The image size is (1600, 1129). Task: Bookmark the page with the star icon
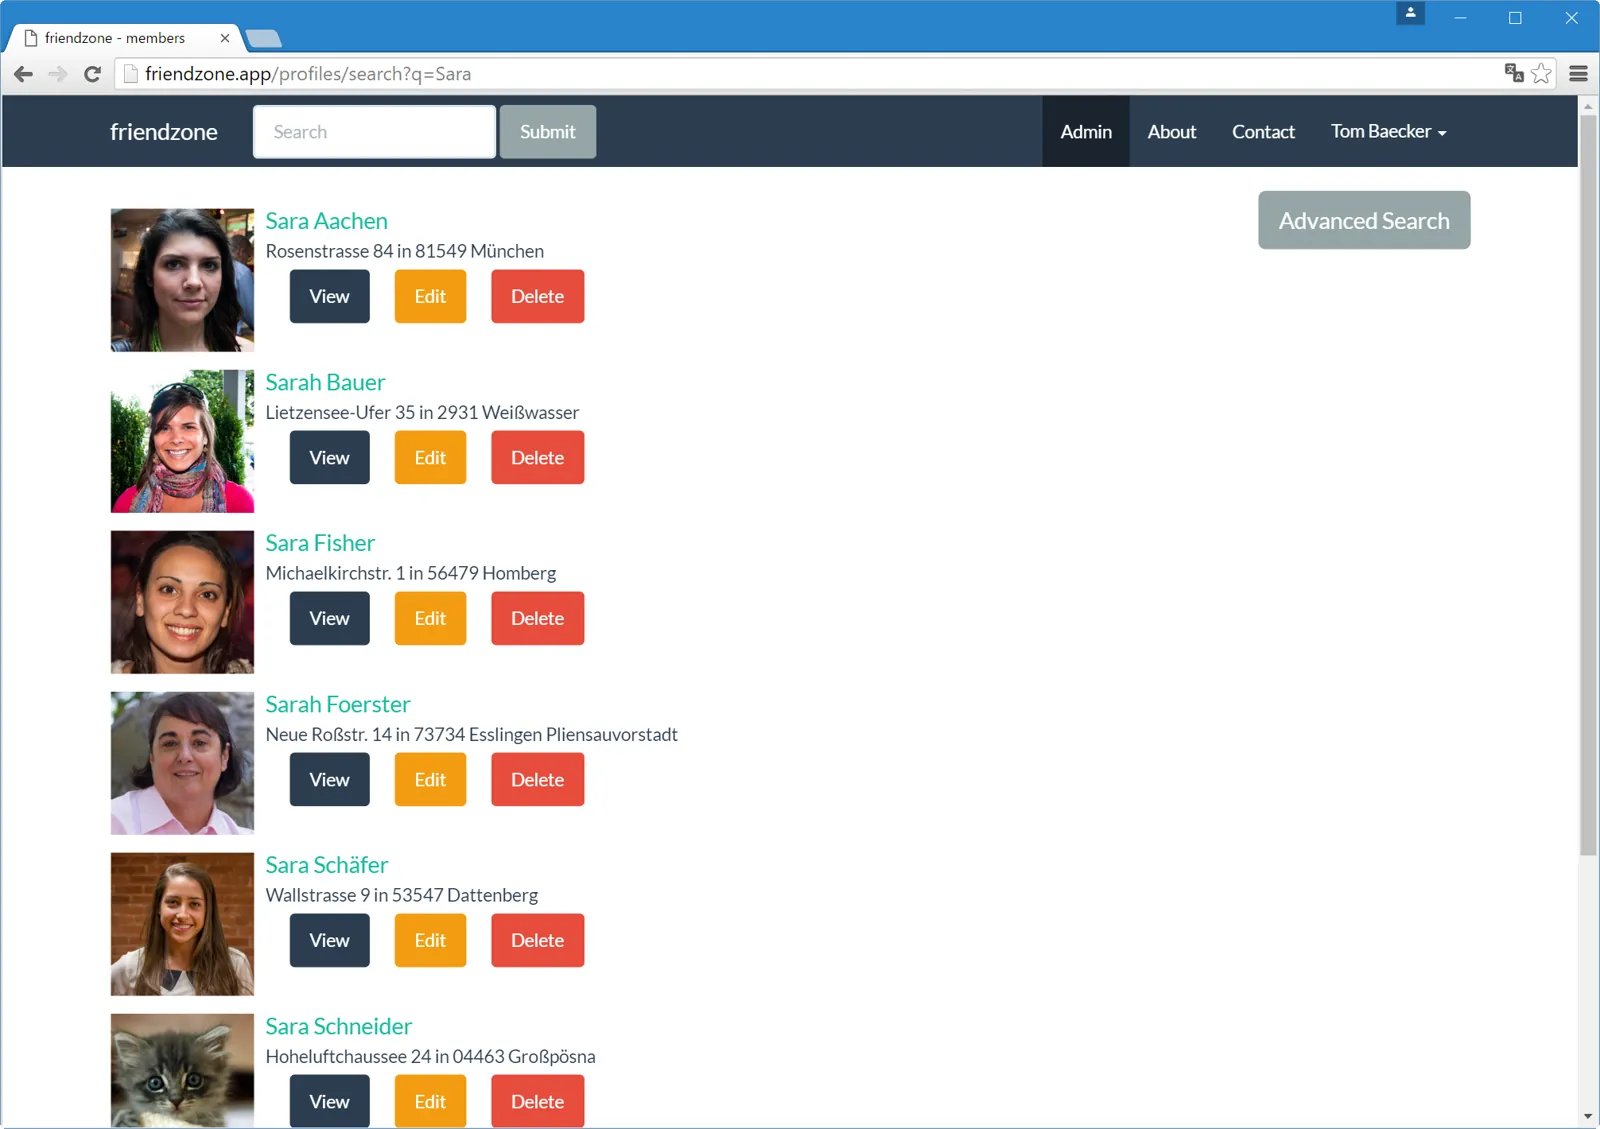click(1541, 73)
